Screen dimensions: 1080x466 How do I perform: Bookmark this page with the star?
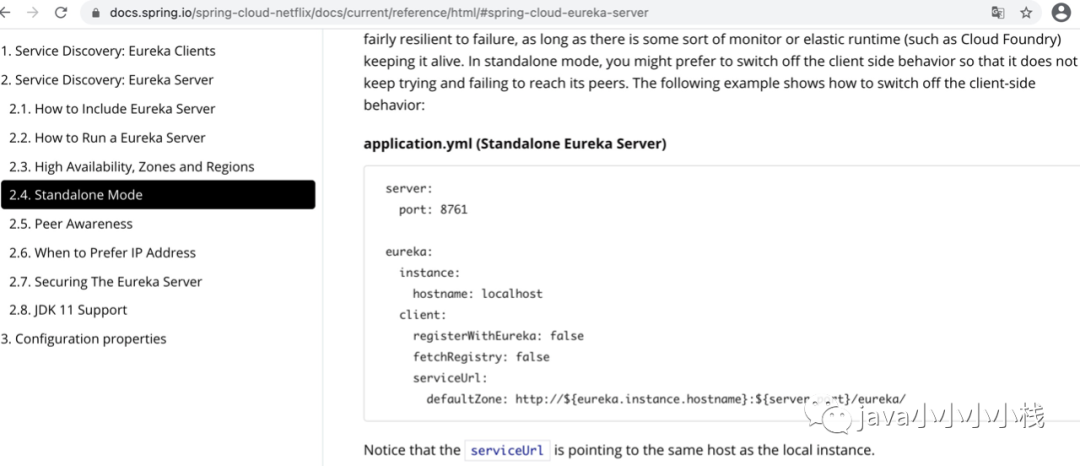pyautogui.click(x=1026, y=13)
